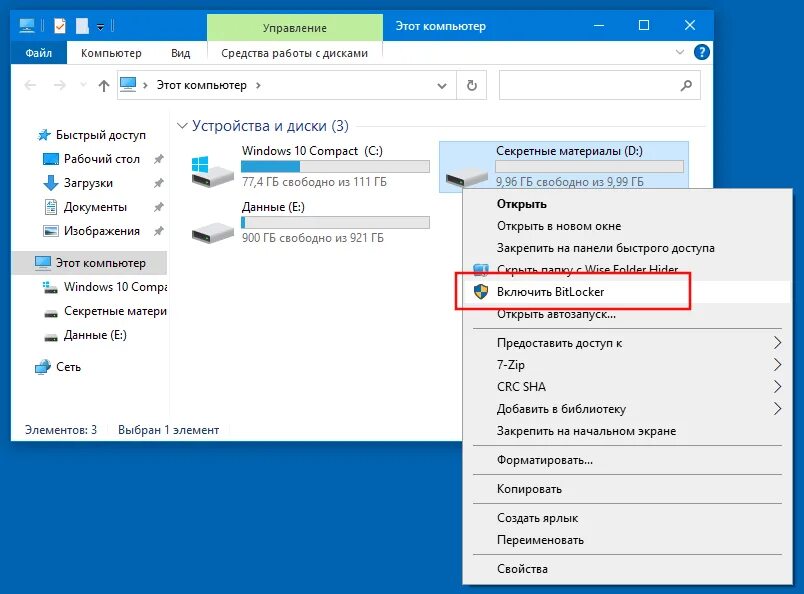Image resolution: width=804 pixels, height=594 pixels.
Task: Choose Переименовать from context menu
Action: (x=627, y=540)
